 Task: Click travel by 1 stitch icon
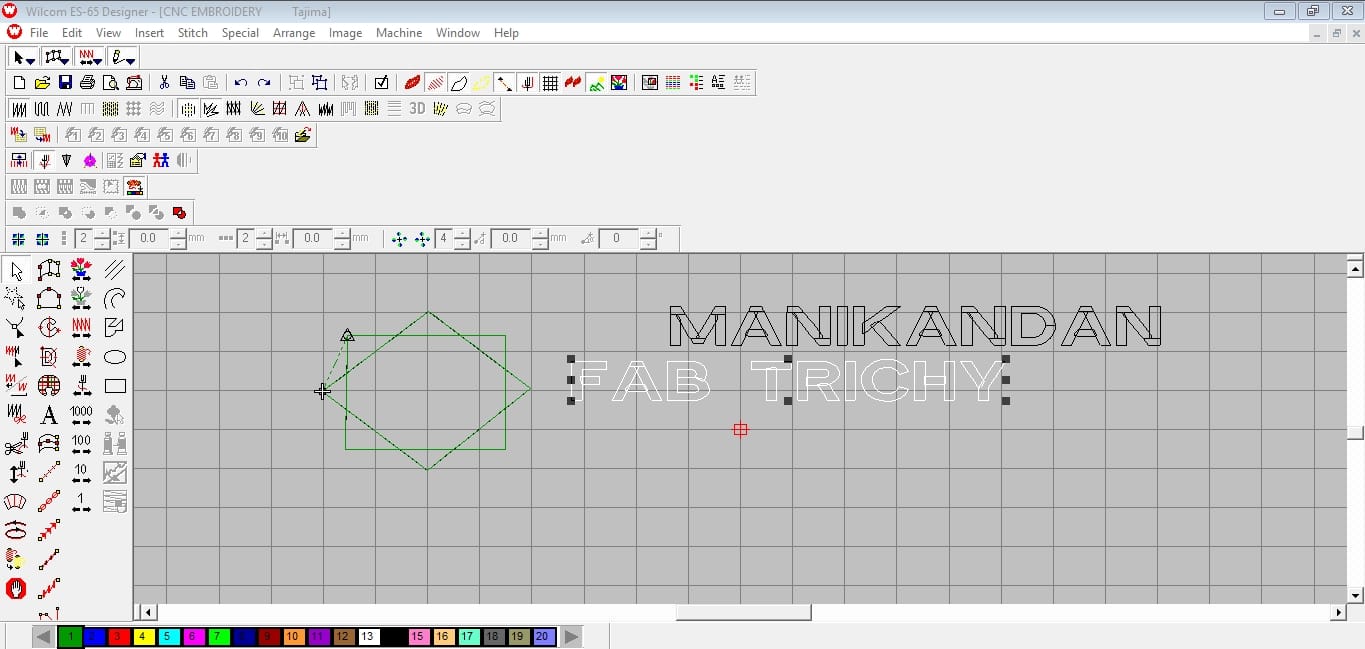click(81, 501)
